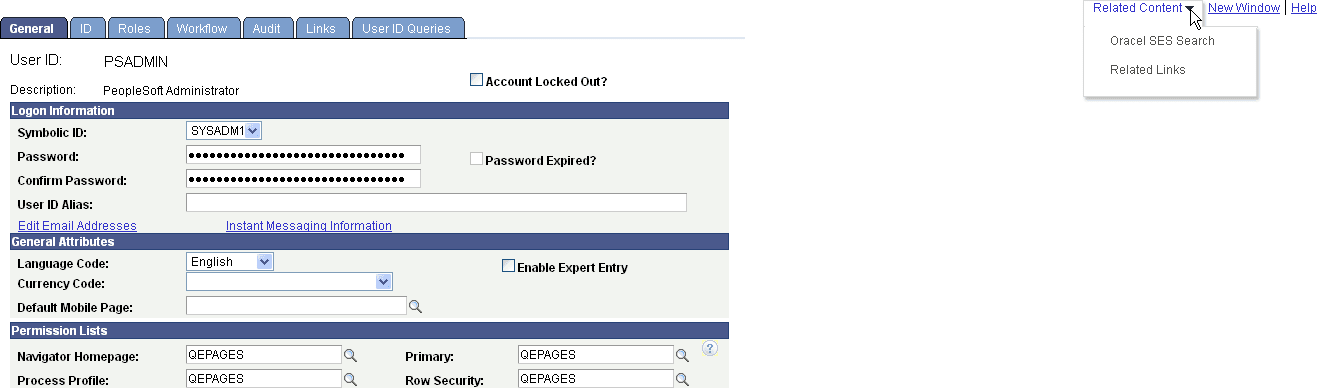This screenshot has height=388, width=1317.
Task: Toggle the Password Expired checkbox
Action: (477, 158)
